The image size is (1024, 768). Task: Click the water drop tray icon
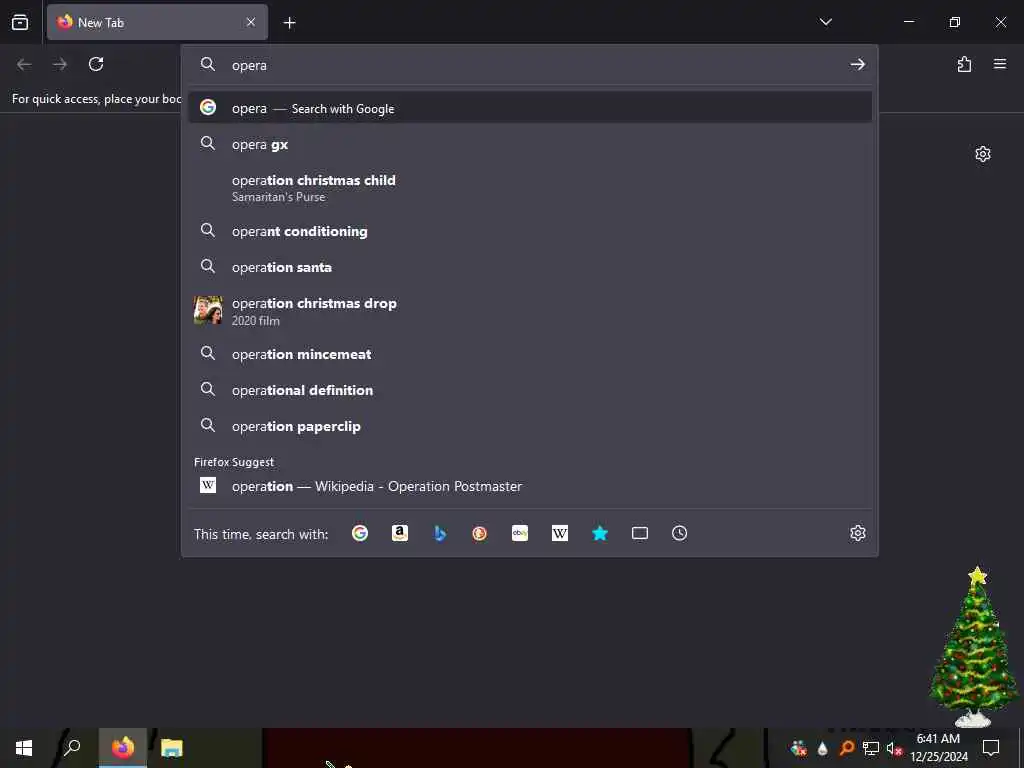823,748
